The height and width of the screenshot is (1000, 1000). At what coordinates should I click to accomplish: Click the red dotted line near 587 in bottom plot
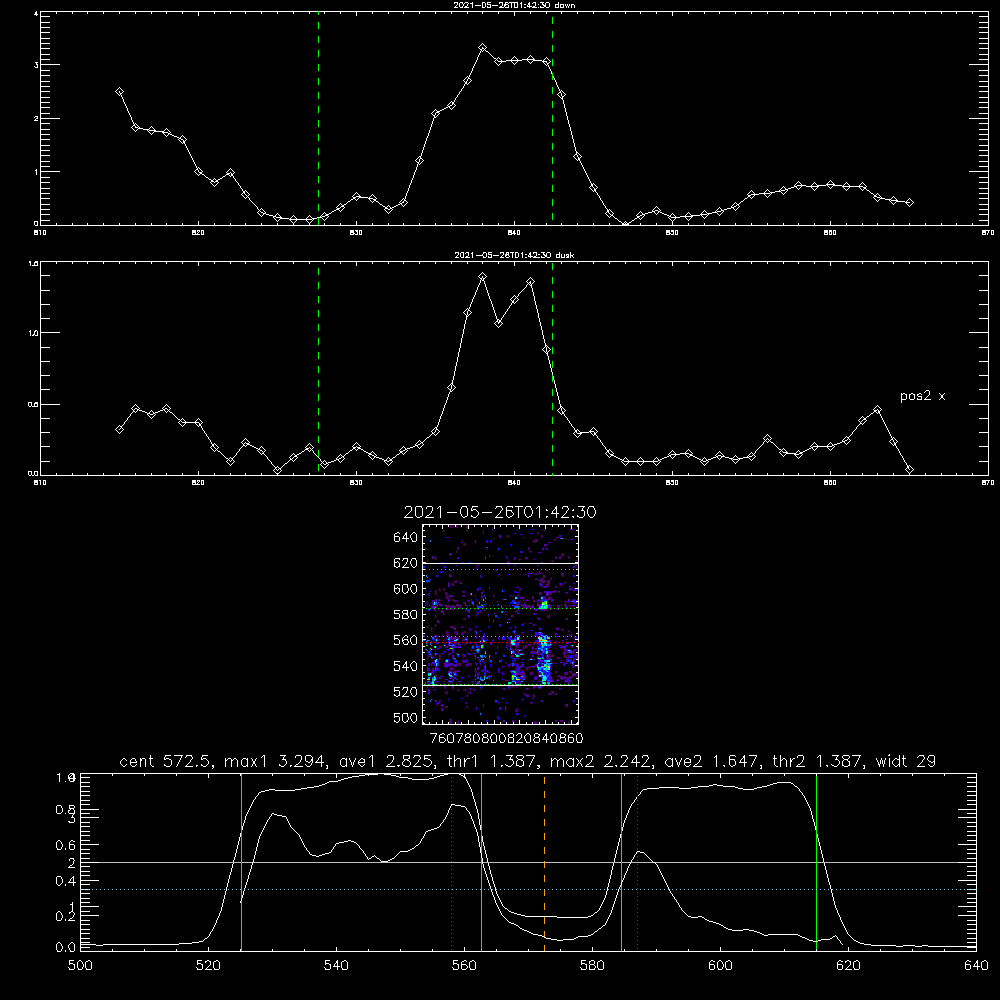click(x=637, y=862)
